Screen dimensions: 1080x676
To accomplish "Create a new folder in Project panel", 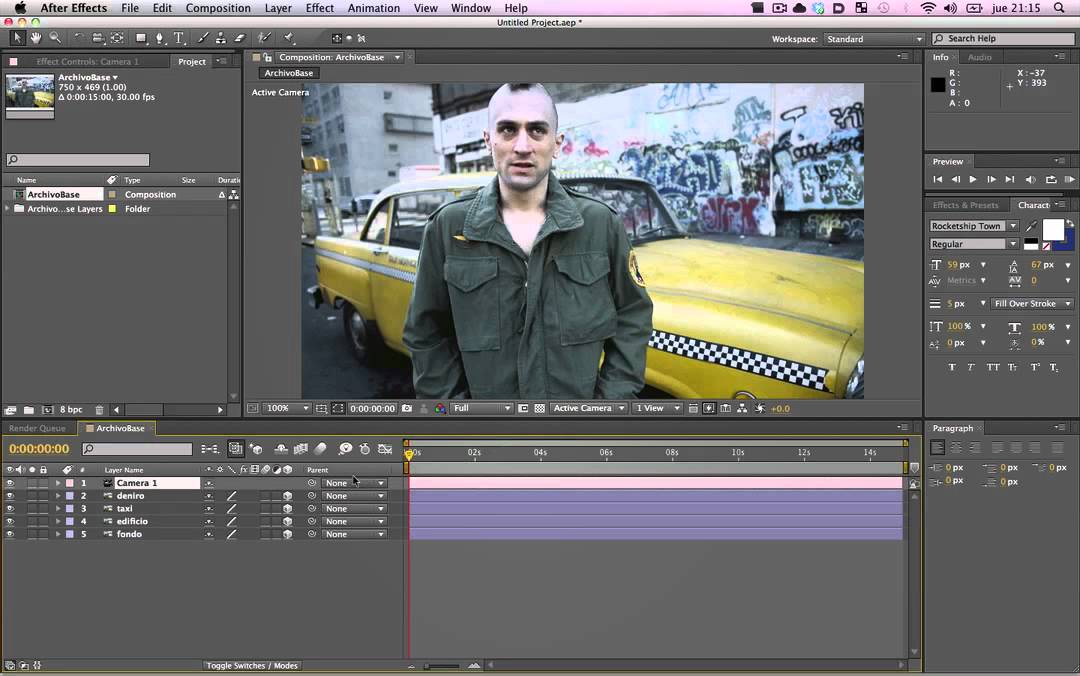I will pyautogui.click(x=28, y=409).
